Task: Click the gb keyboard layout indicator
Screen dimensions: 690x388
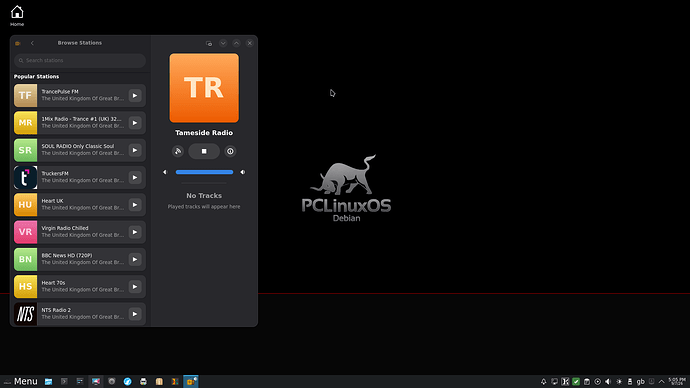Action: (x=641, y=381)
